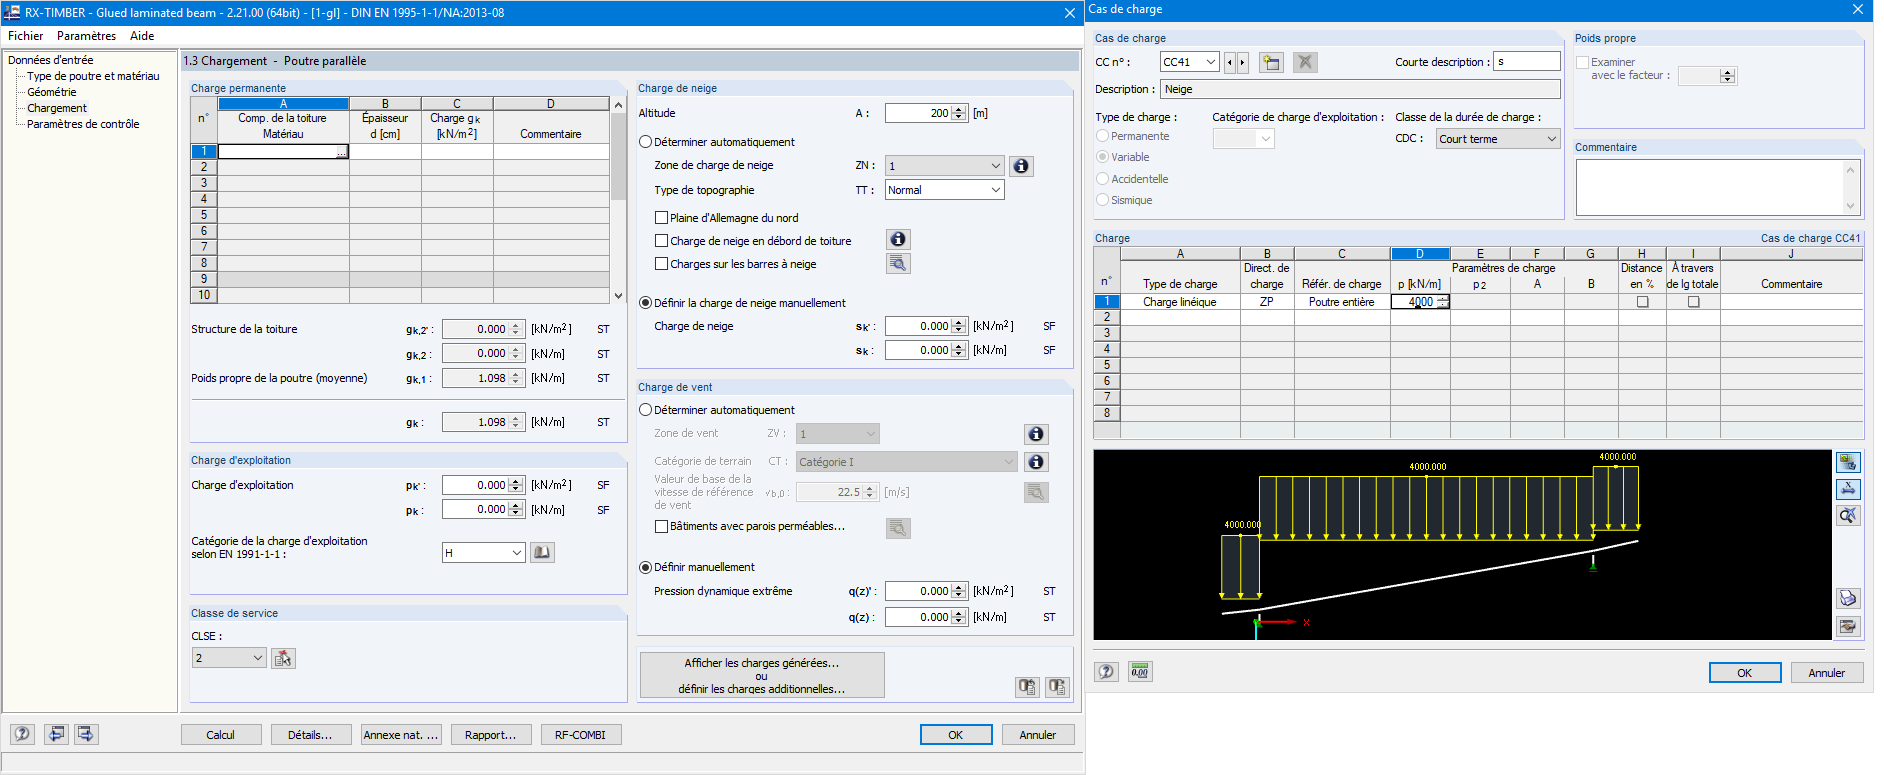This screenshot has height=775, width=1884.
Task: Go to previous load case arrow
Action: (x=1230, y=62)
